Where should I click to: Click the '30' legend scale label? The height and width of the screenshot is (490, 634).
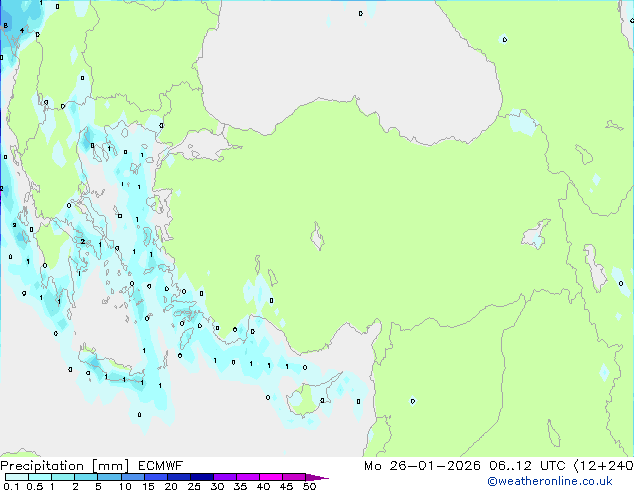(x=217, y=486)
